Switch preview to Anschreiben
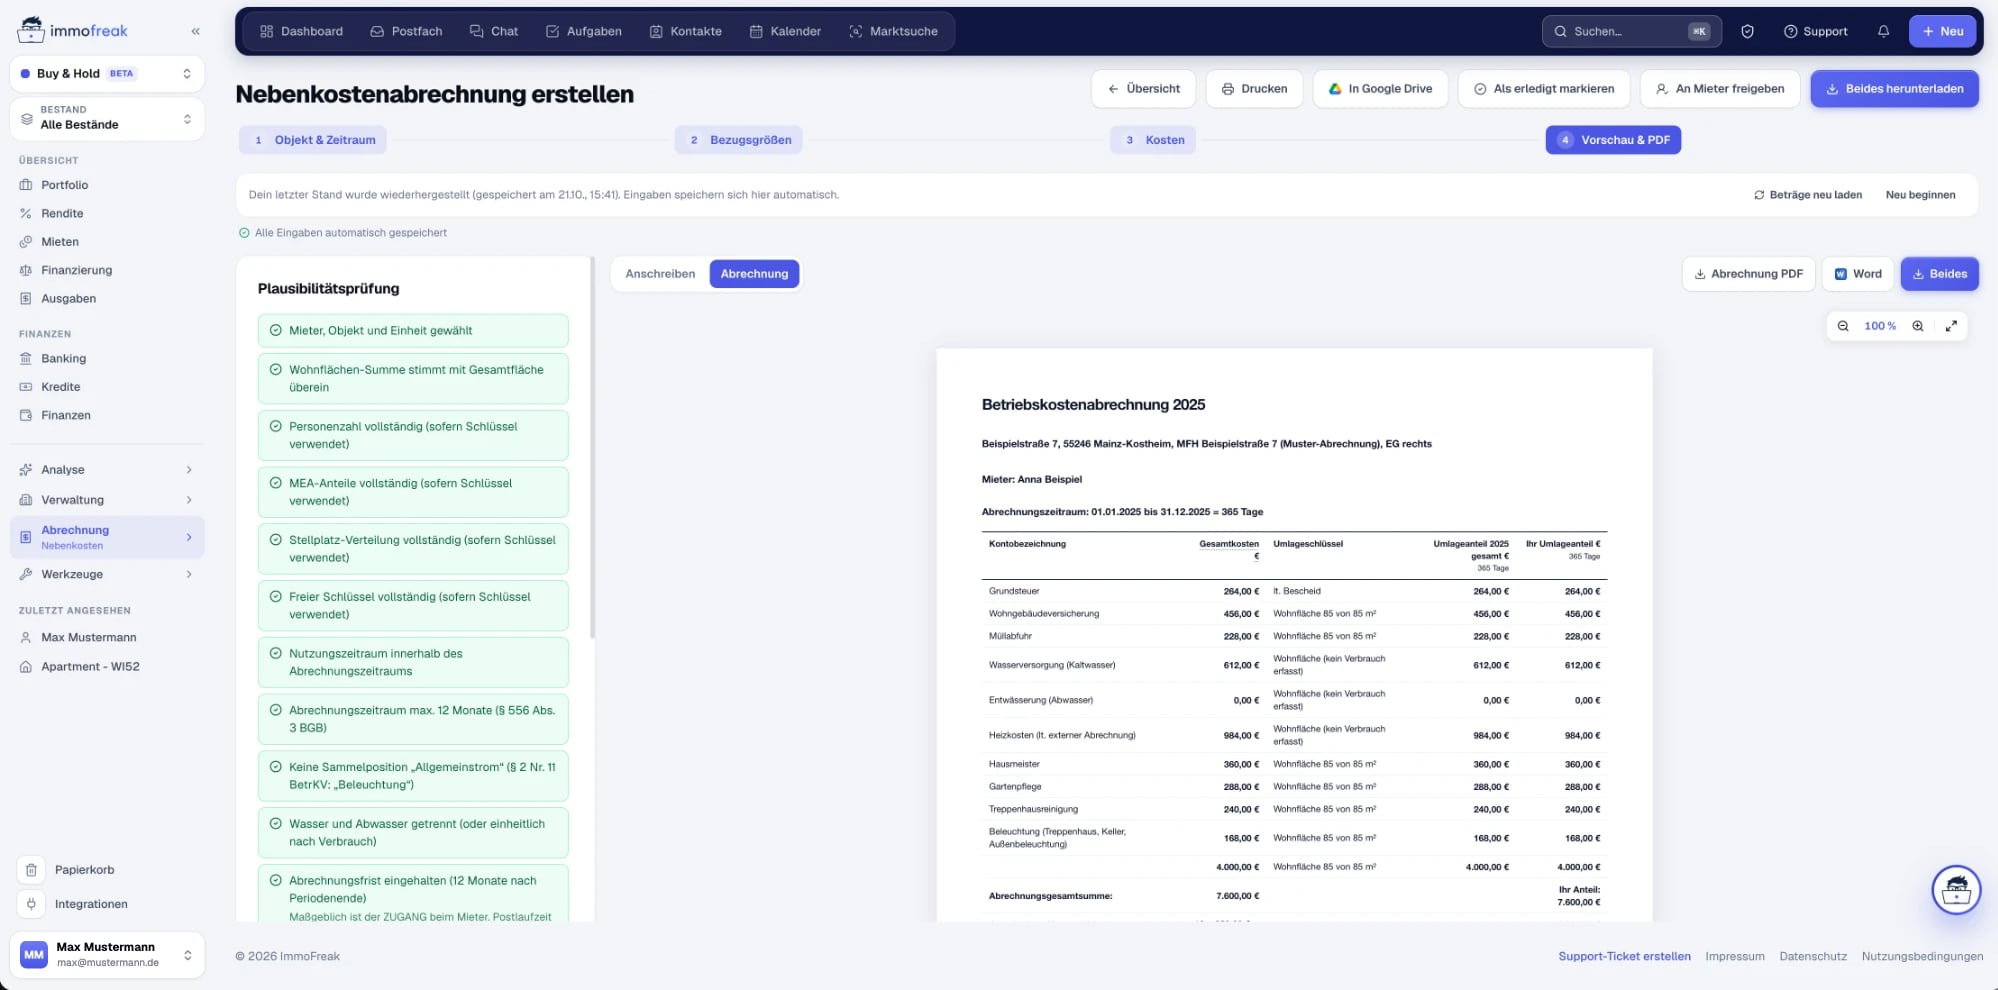 (x=660, y=274)
